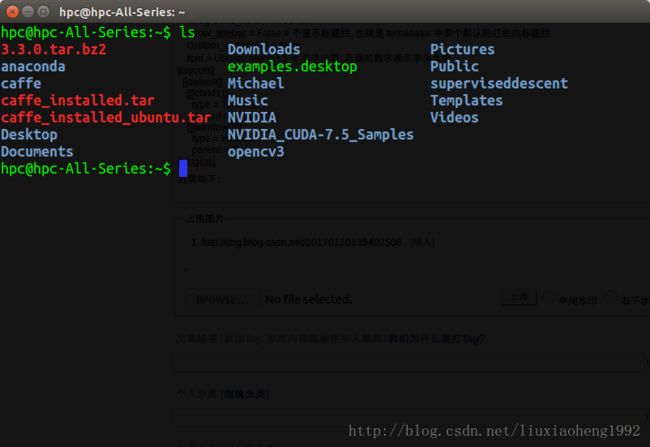Click the blue terminal cursor block
650x447 pixels.
(183, 168)
